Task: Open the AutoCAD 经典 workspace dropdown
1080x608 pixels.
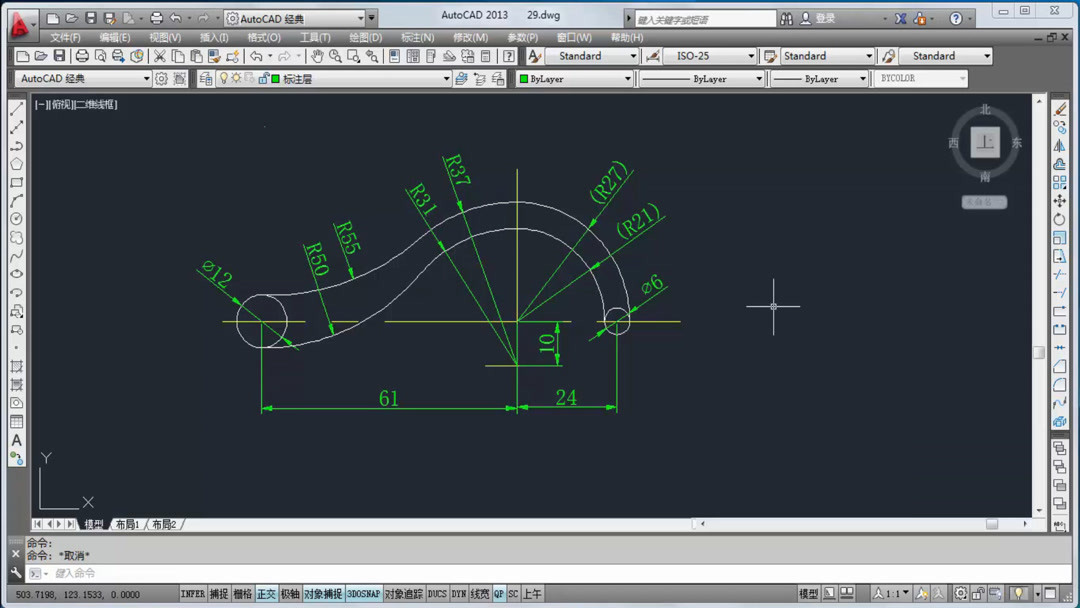Action: [147, 78]
